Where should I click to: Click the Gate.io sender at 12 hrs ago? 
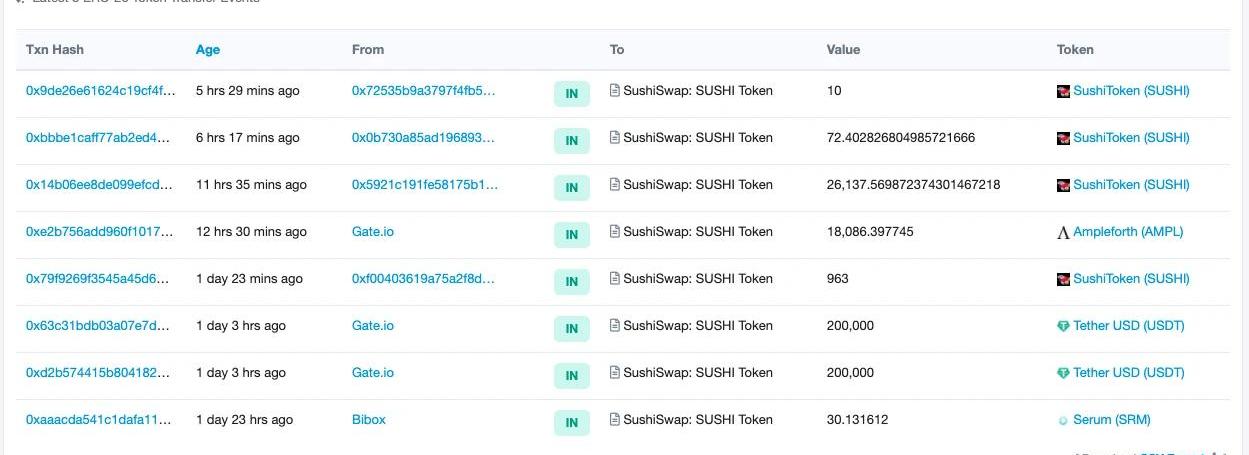click(372, 231)
